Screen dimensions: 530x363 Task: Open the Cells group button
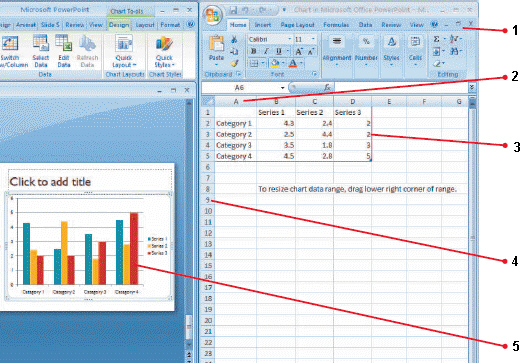tap(415, 51)
